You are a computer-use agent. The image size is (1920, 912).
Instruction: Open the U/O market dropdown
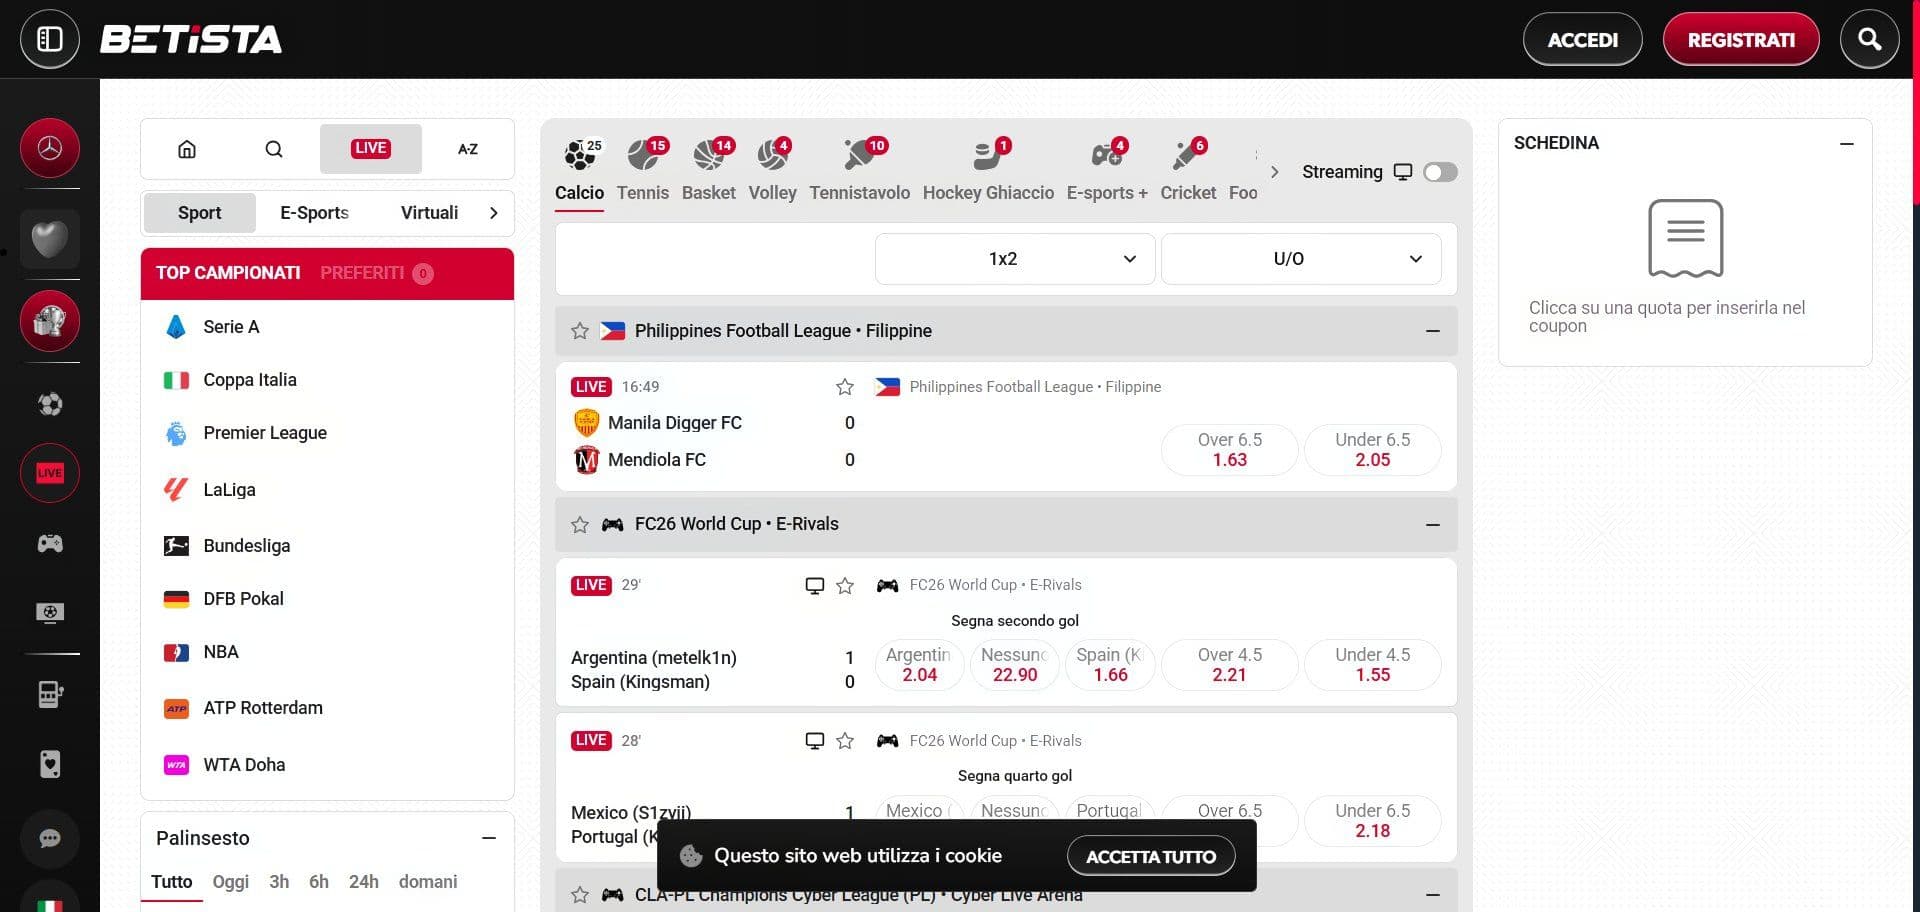(1300, 258)
